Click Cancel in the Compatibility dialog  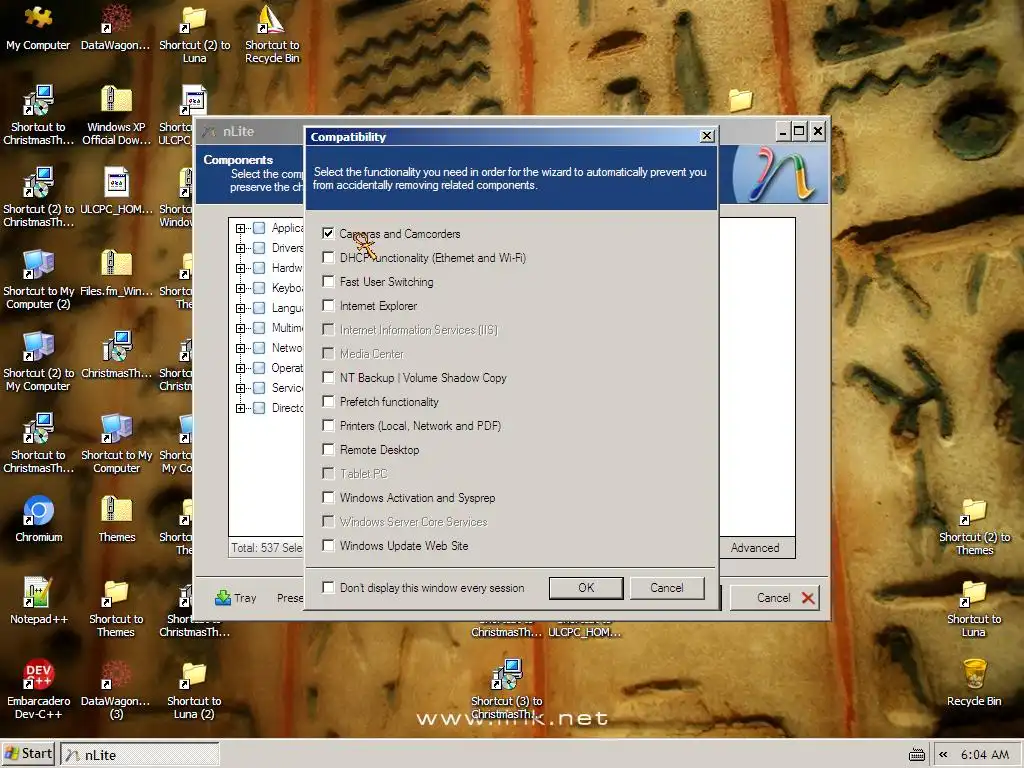pyautogui.click(x=667, y=588)
